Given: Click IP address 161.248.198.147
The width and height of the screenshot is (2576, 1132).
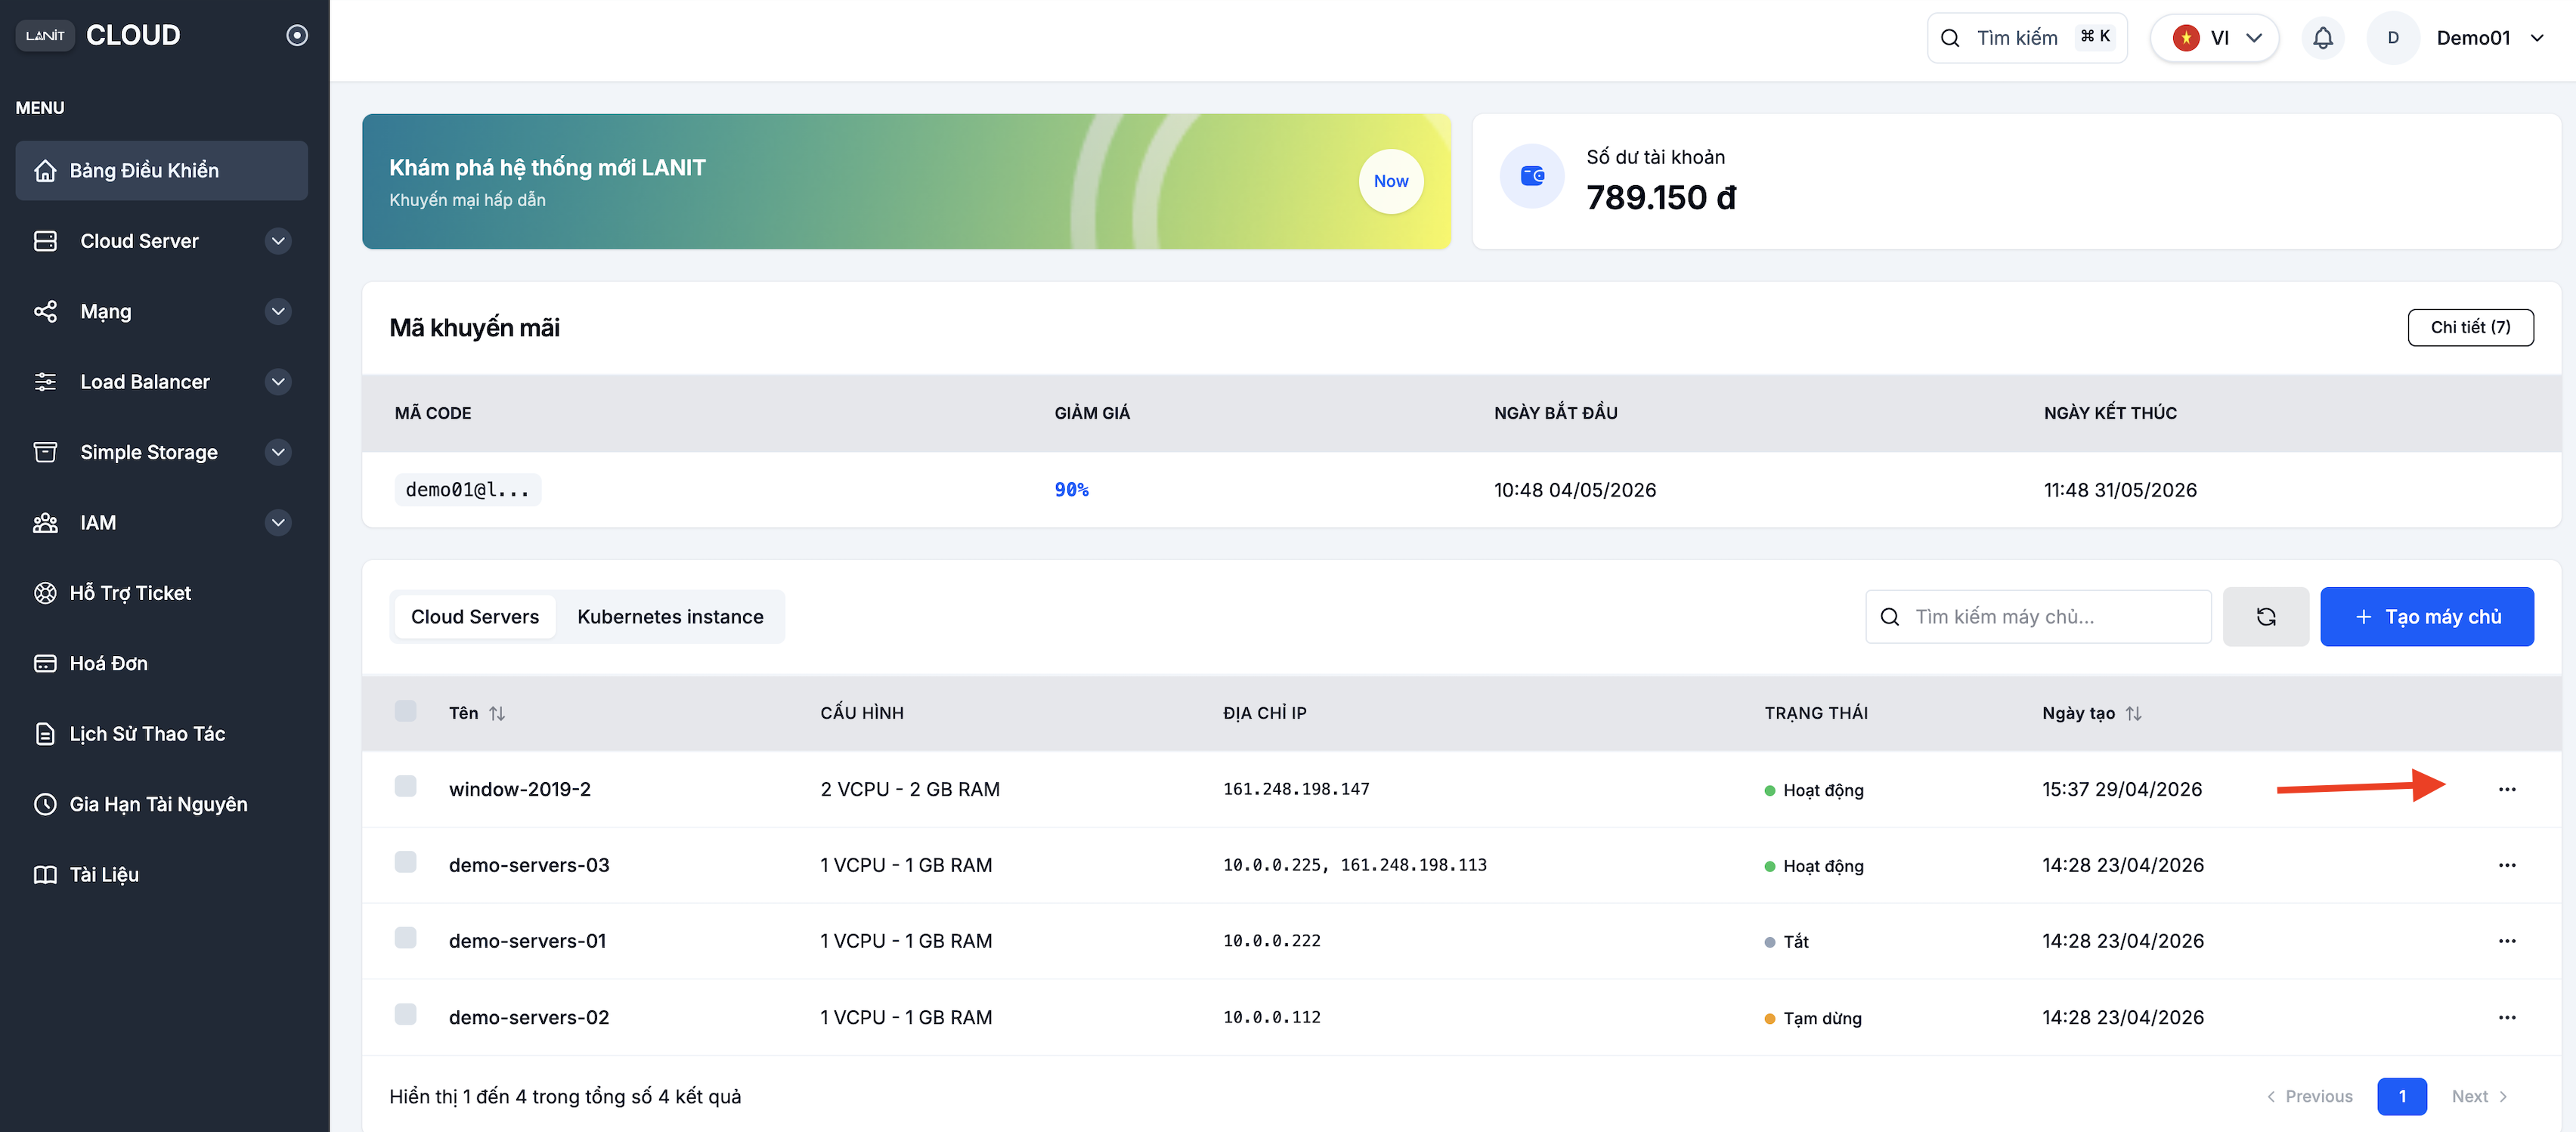Looking at the screenshot, I should click(1296, 789).
